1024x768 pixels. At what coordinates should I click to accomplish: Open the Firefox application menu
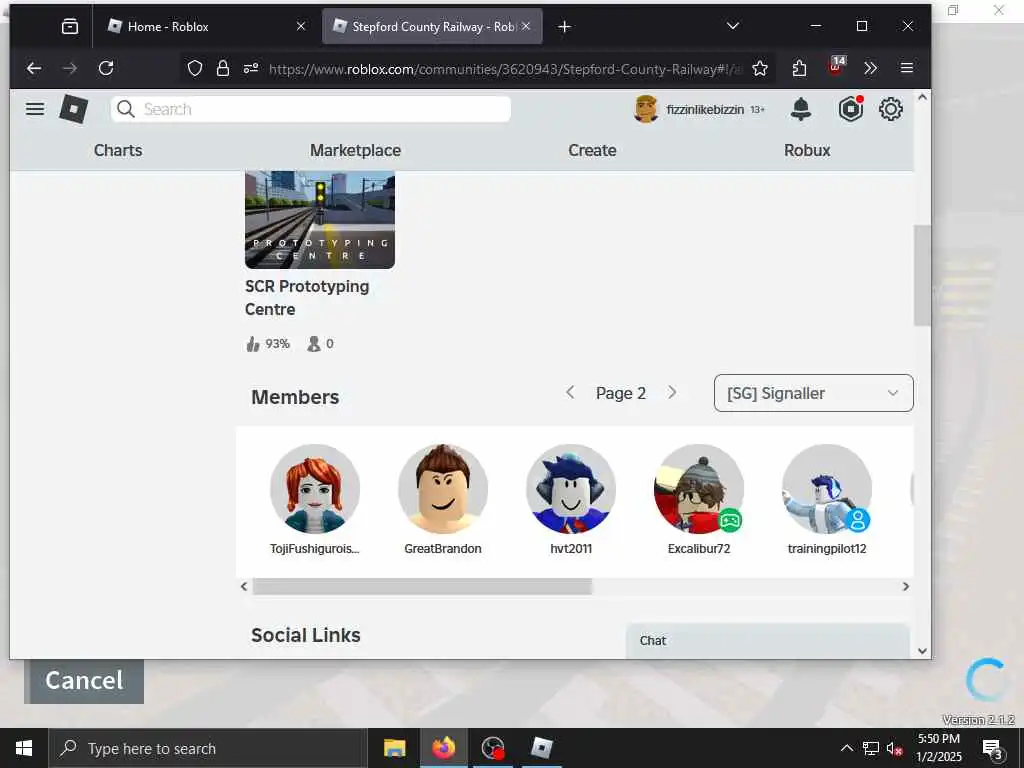tap(906, 68)
